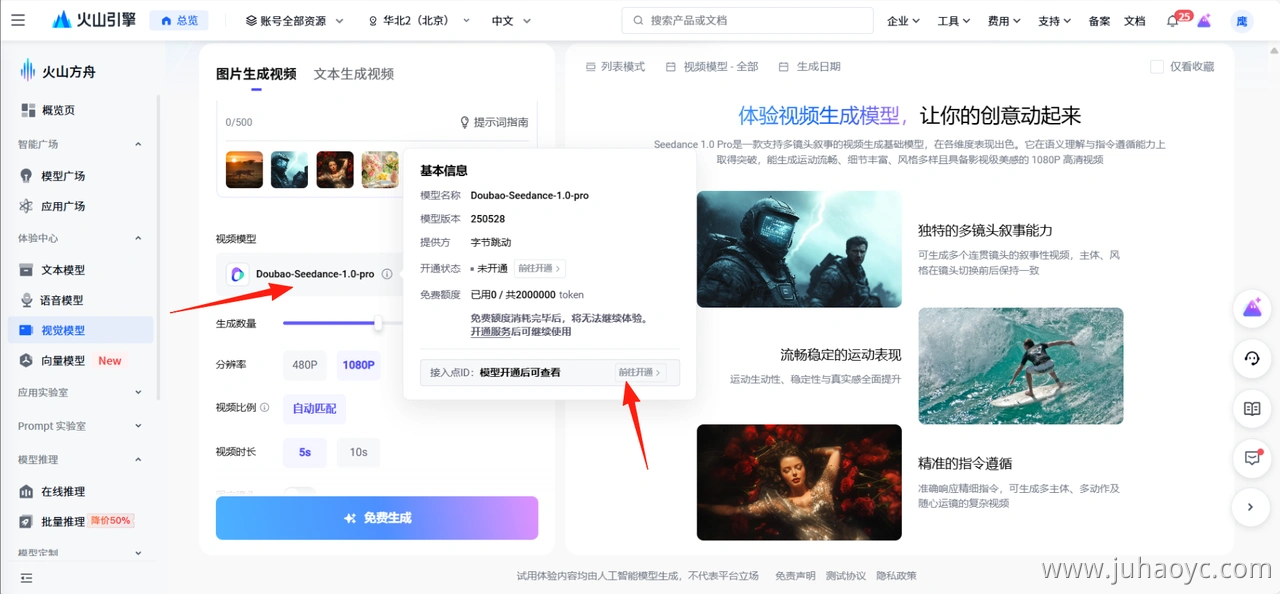
Task: Click the 开通服务 link in popup
Action: pos(490,331)
